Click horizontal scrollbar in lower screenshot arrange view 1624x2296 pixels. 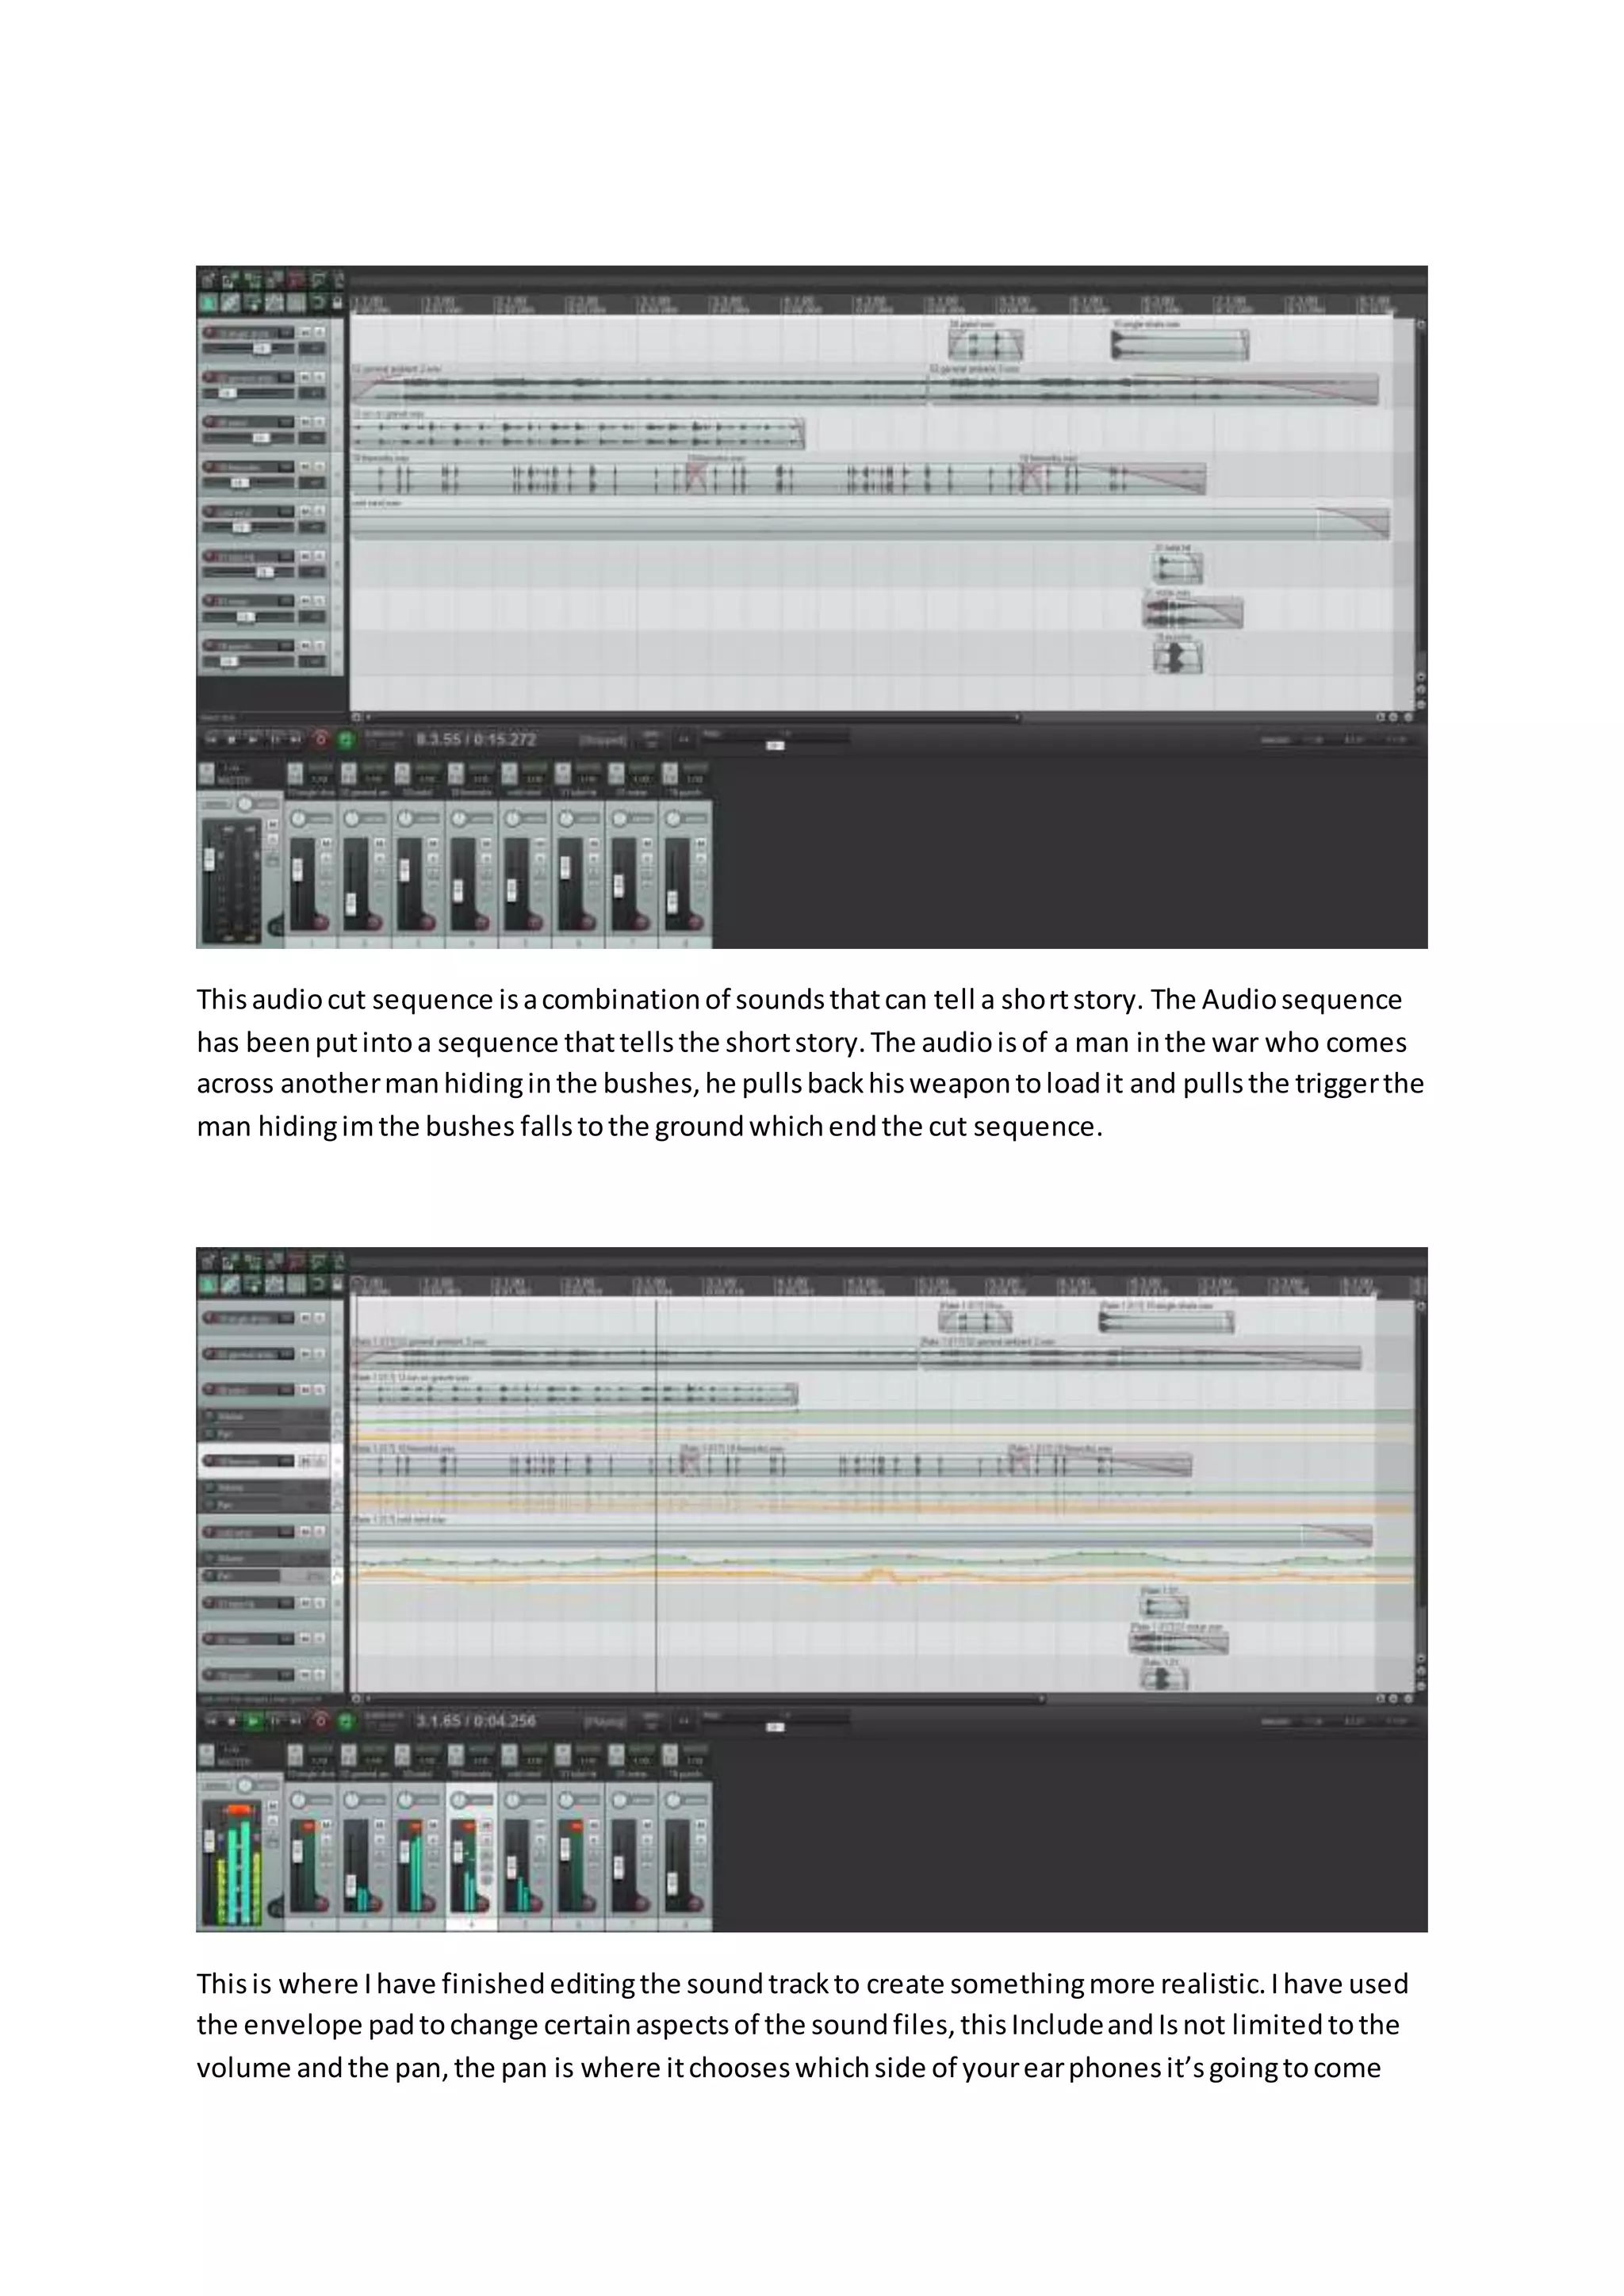click(x=704, y=1699)
